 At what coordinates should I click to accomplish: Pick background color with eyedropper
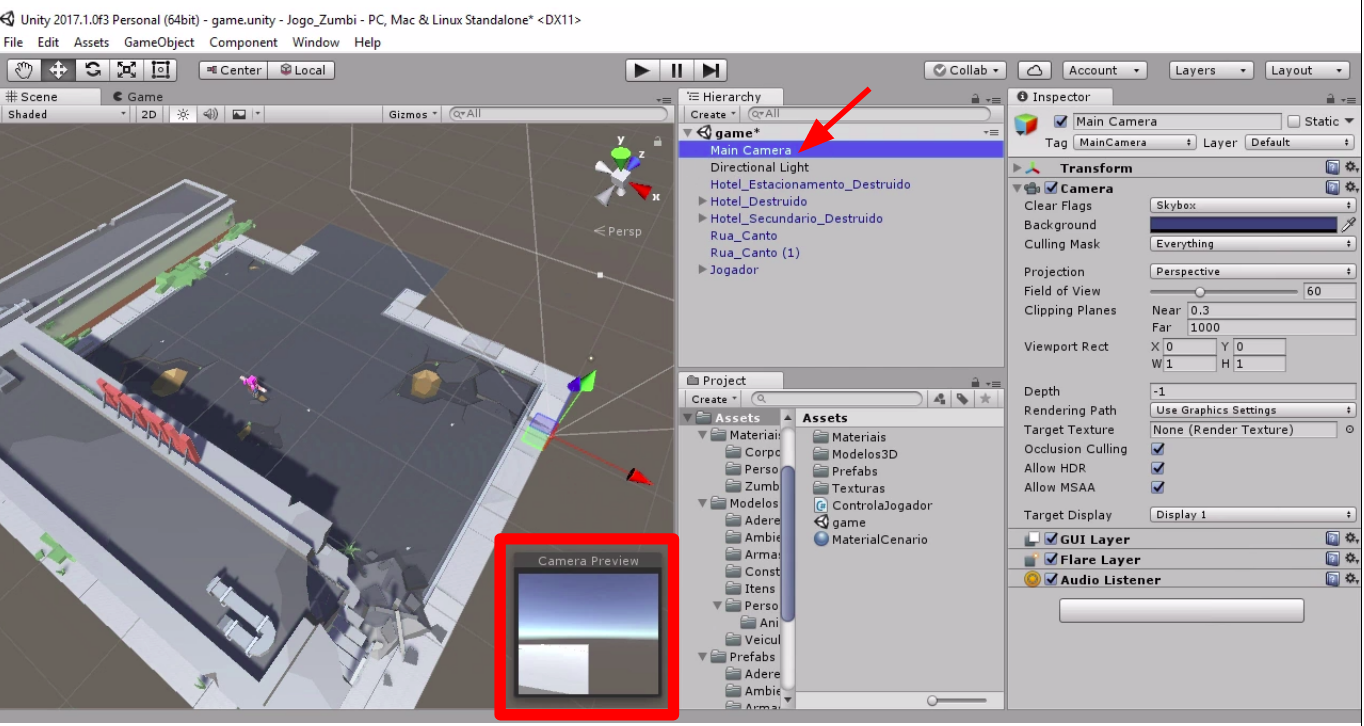1348,225
